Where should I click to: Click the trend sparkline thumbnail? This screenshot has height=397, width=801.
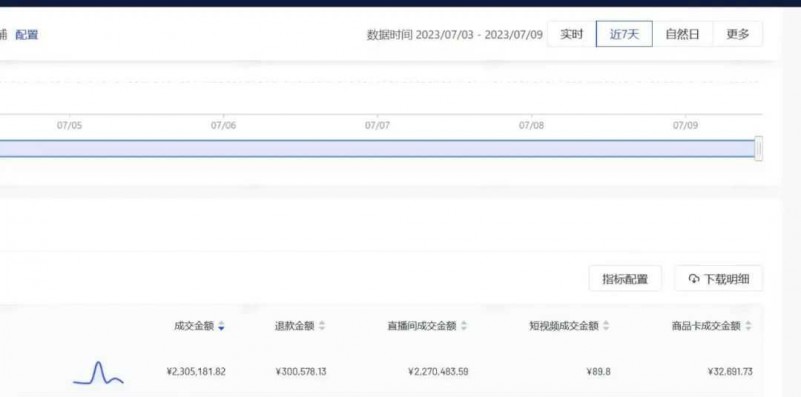[x=98, y=373]
